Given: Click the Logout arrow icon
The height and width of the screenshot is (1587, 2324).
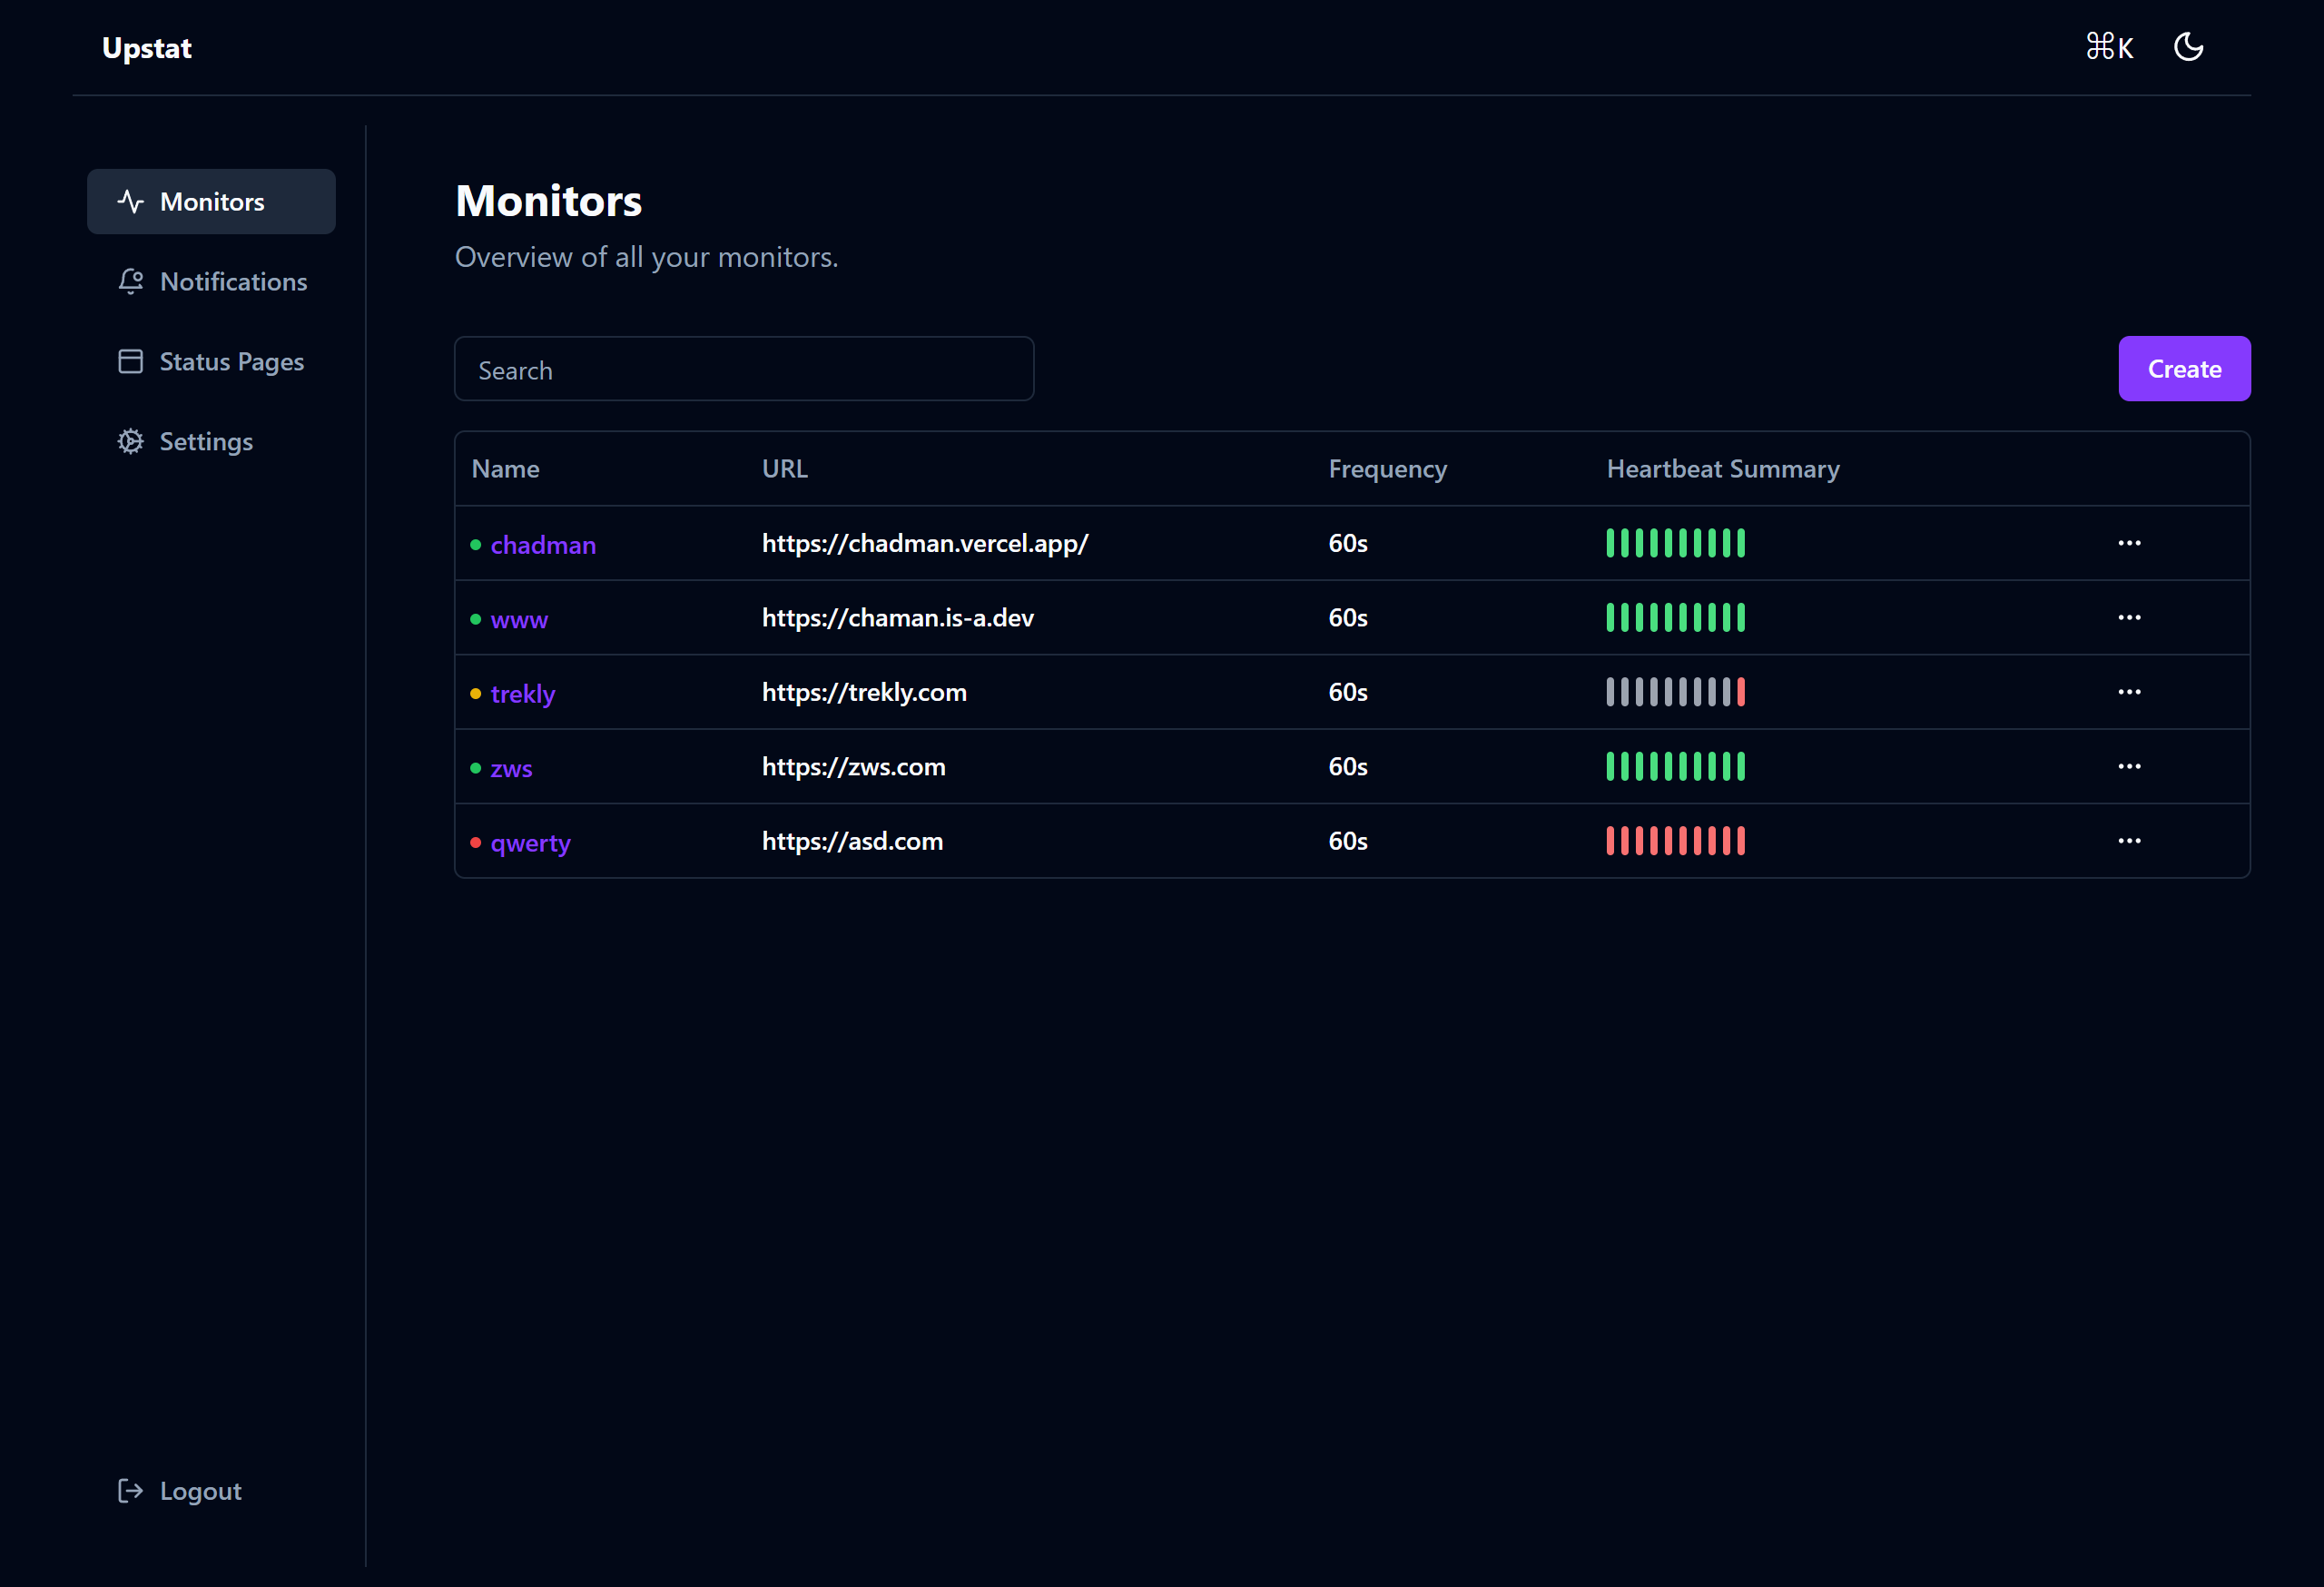Looking at the screenshot, I should tap(130, 1491).
